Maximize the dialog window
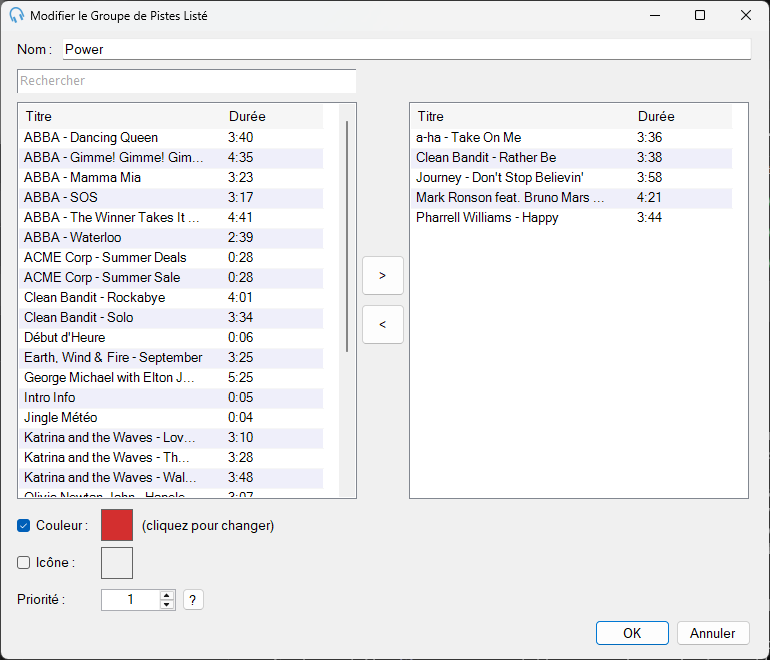This screenshot has width=770, height=660. [700, 15]
